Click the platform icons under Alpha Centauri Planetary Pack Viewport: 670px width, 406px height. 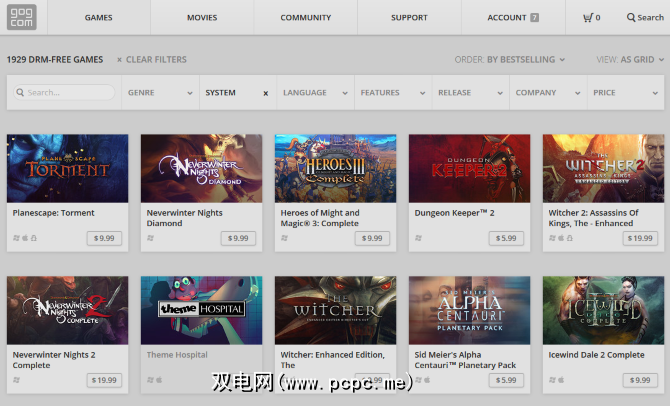tap(423, 380)
